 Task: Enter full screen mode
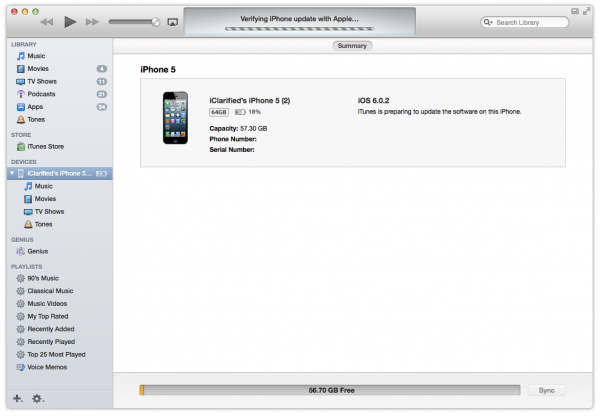pyautogui.click(x=587, y=10)
